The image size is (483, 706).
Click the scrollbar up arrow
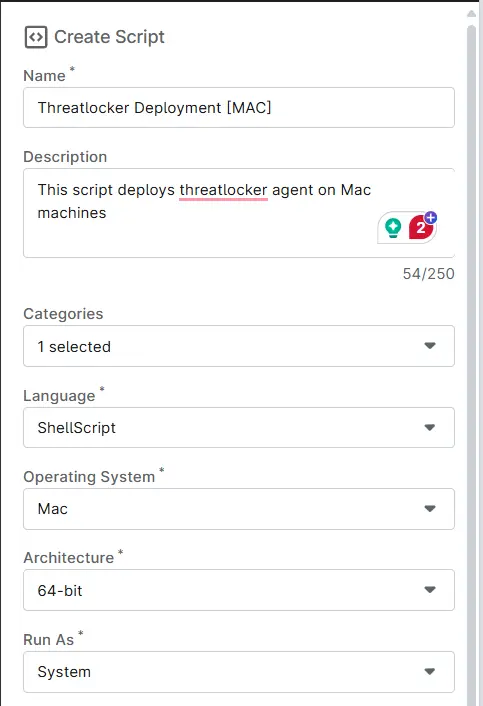(x=471, y=14)
